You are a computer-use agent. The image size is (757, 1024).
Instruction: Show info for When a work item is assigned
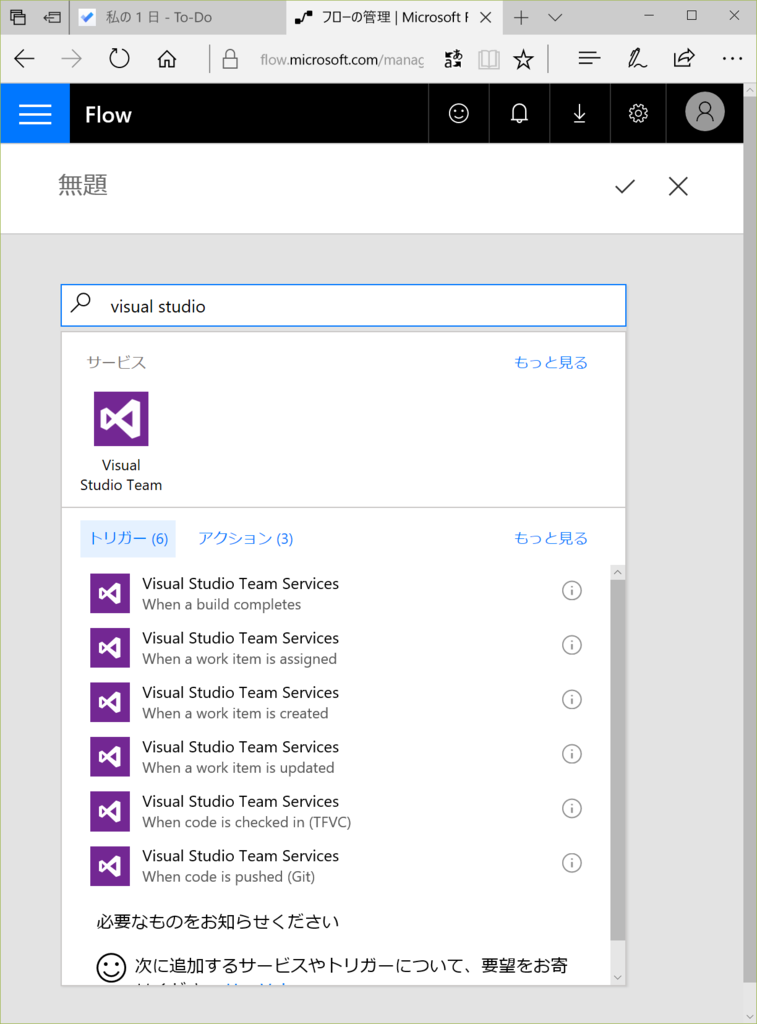[x=572, y=645]
